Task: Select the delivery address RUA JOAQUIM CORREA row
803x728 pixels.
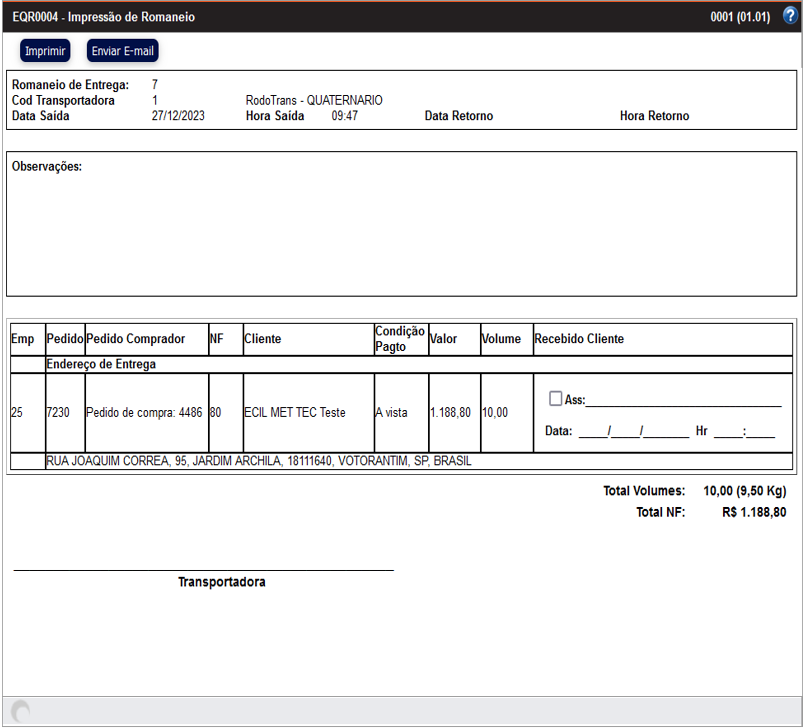Action: (x=258, y=462)
